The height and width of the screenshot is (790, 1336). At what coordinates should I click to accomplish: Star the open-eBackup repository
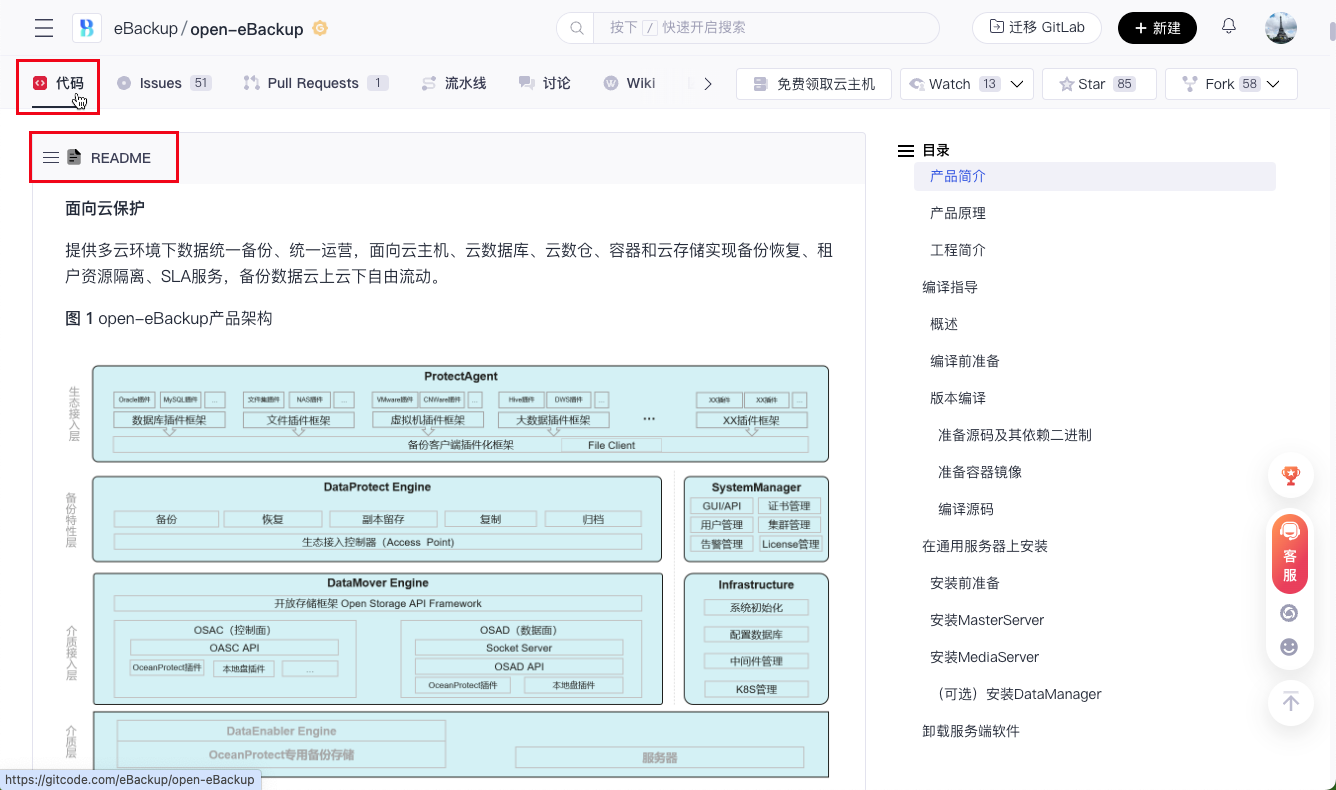pos(1098,84)
